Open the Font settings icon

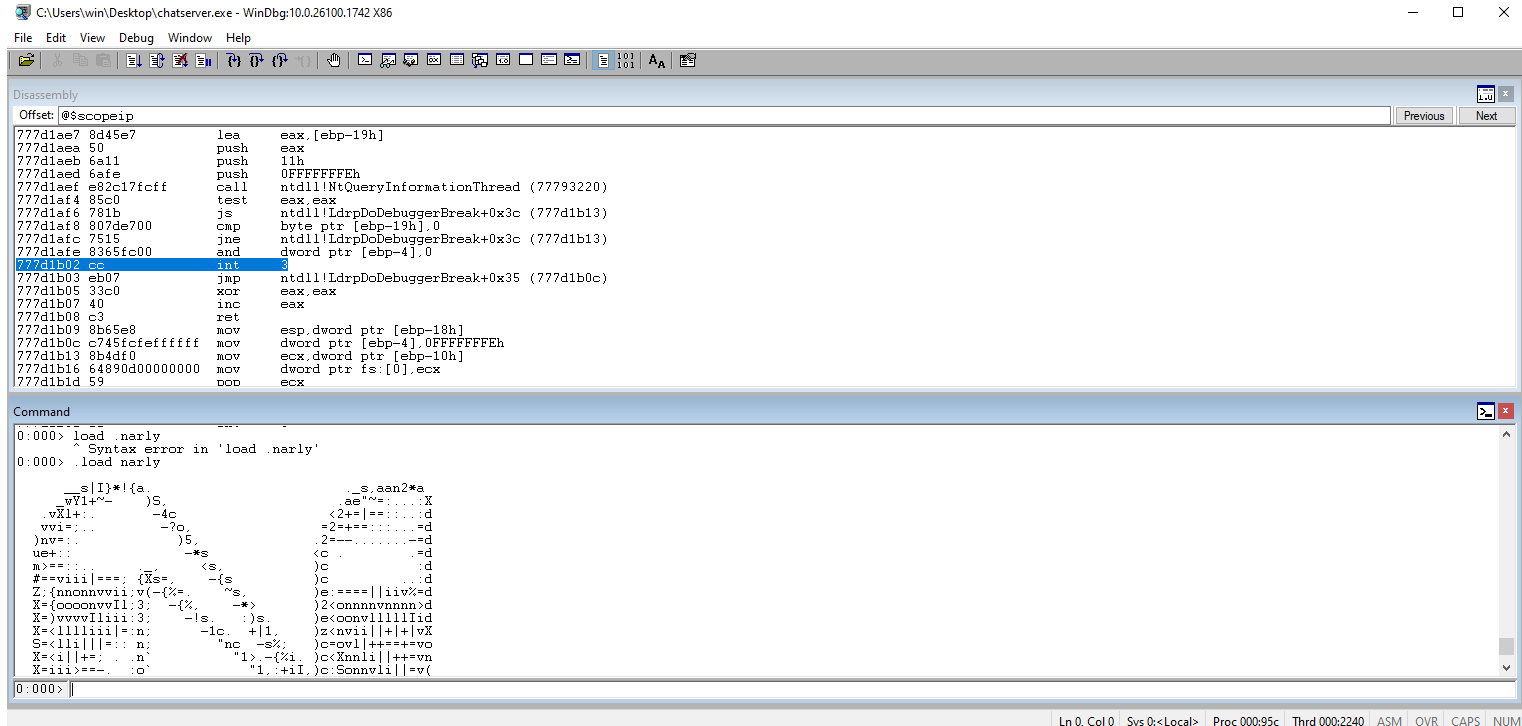click(656, 61)
